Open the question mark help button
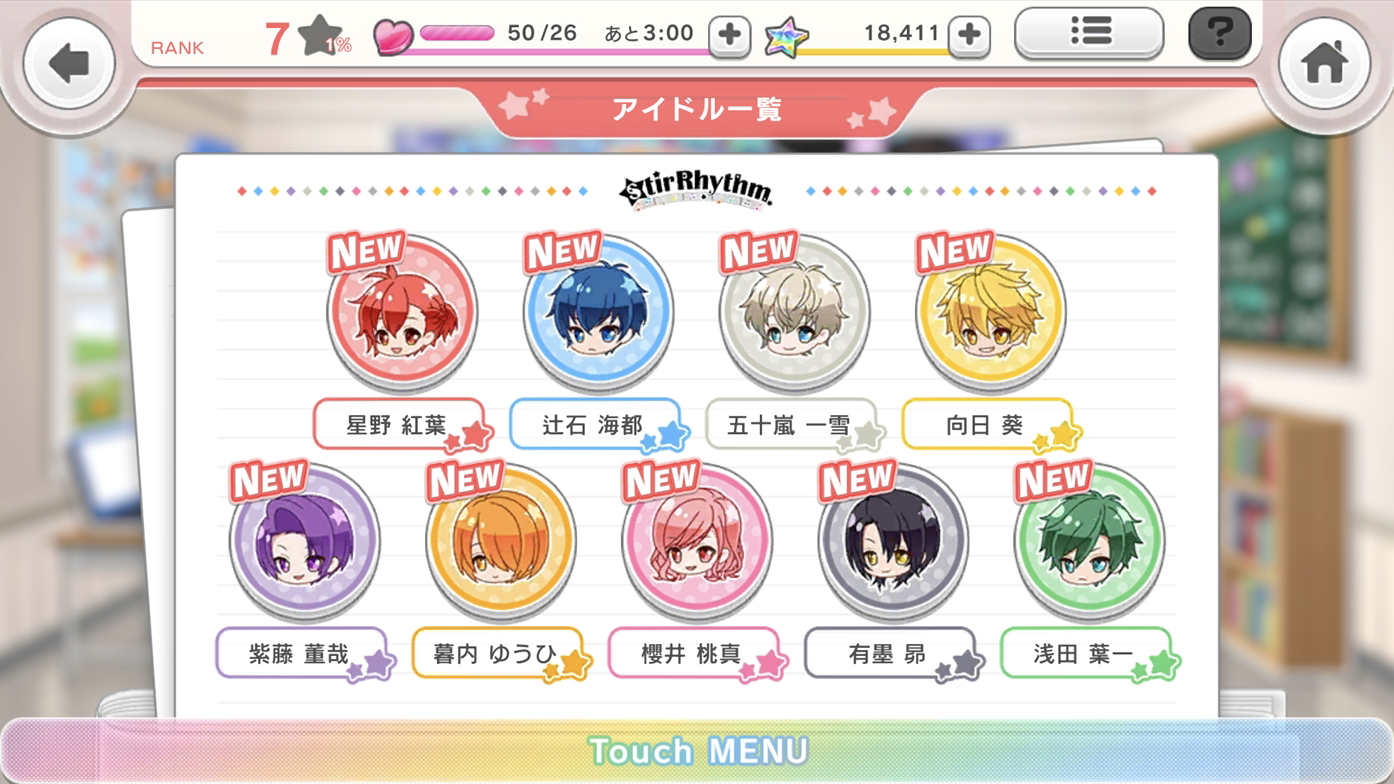This screenshot has width=1394, height=784. pyautogui.click(x=1219, y=34)
